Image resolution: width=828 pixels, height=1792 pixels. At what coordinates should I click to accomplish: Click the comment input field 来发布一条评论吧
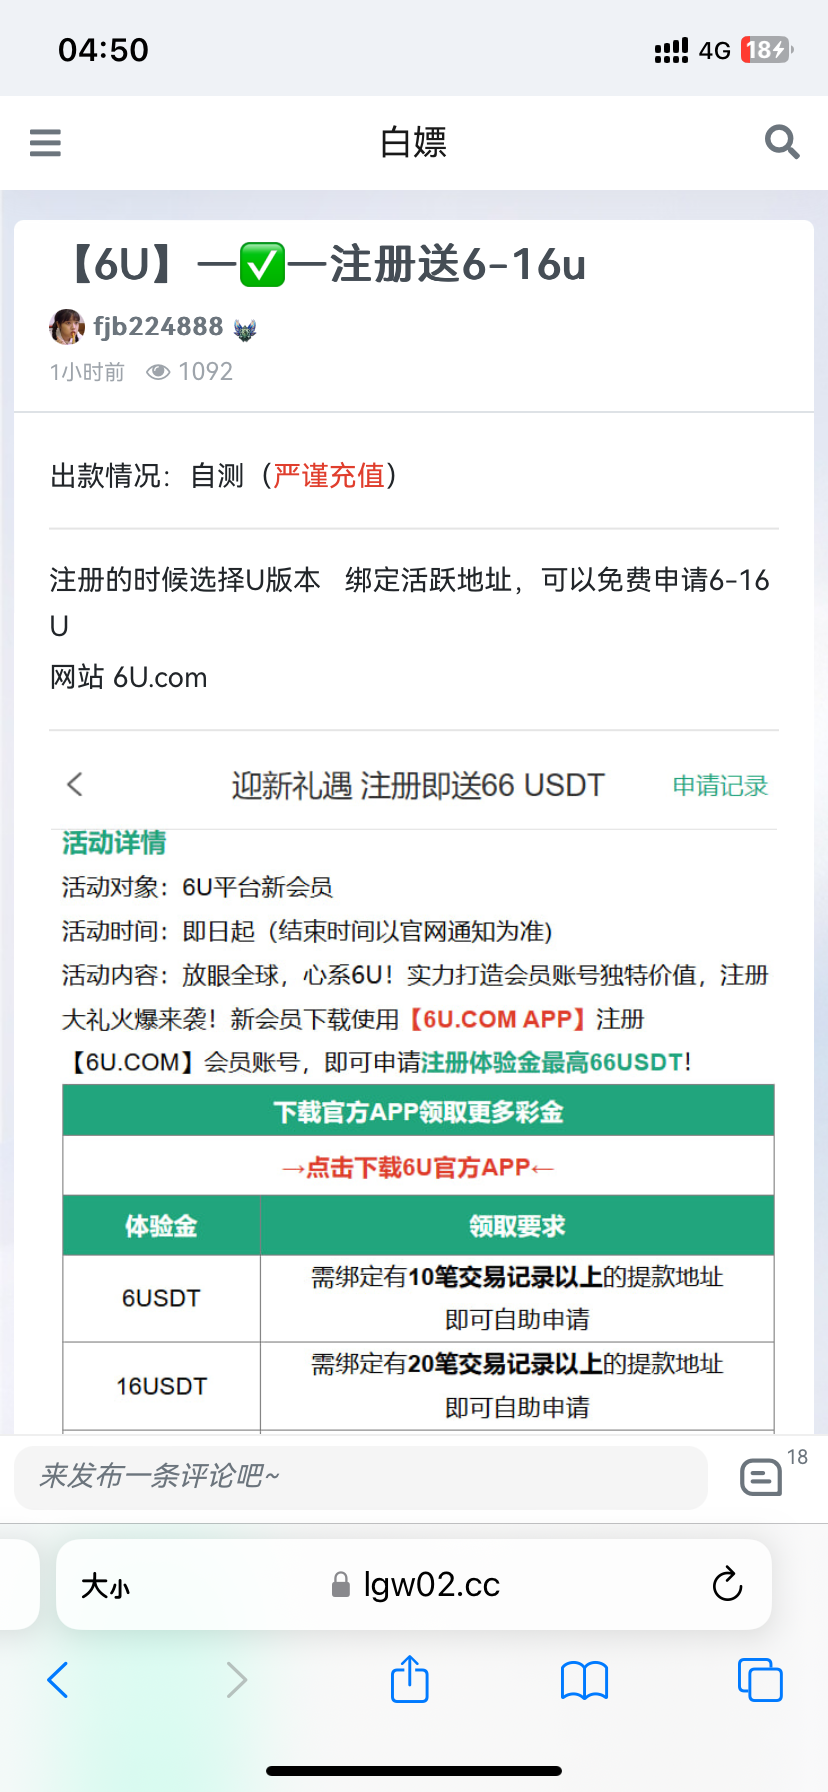point(361,1477)
